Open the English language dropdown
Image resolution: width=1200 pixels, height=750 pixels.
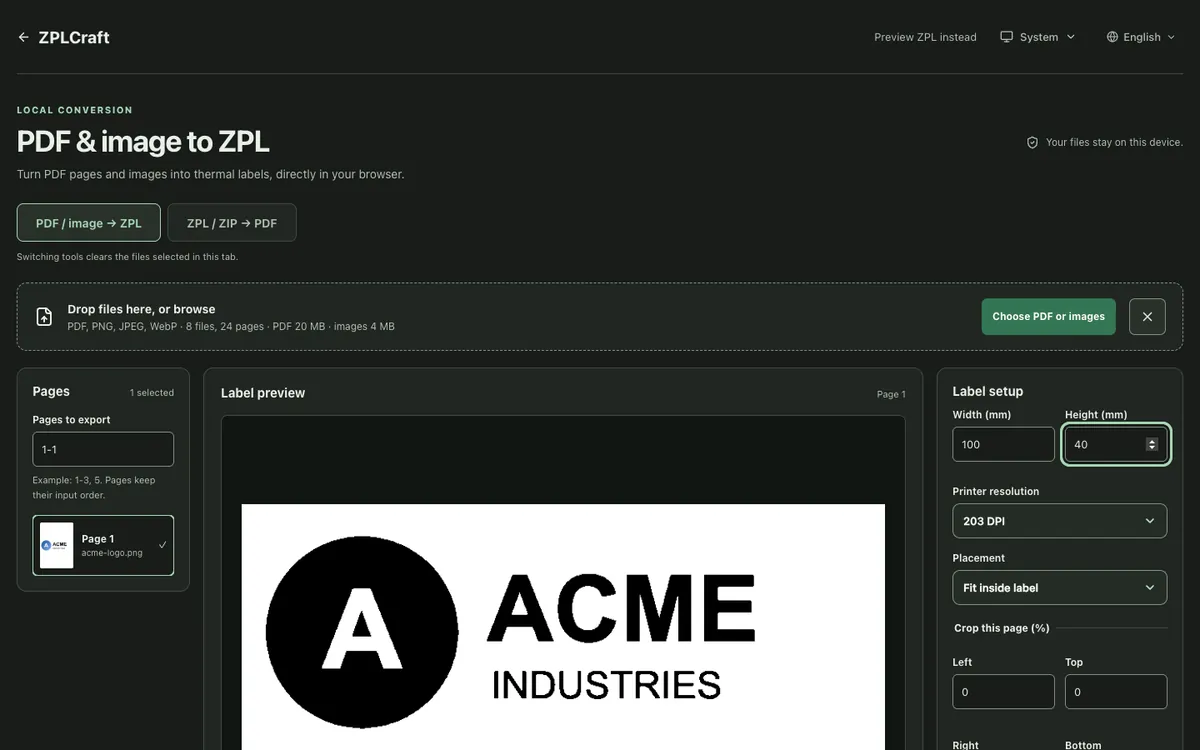[1141, 37]
